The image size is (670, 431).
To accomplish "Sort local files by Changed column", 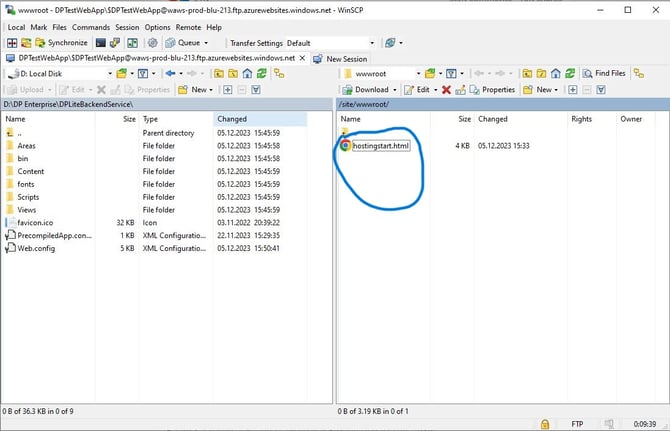I will click(x=260, y=119).
